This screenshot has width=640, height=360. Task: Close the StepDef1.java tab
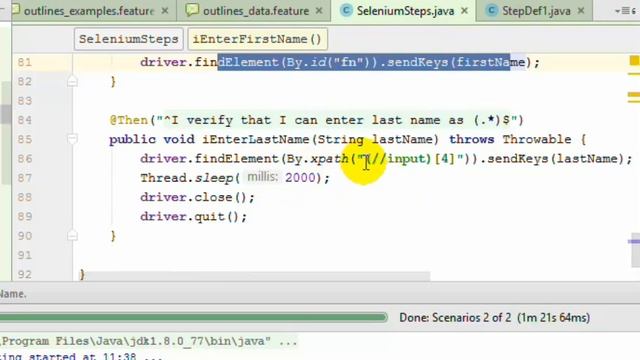(x=581, y=11)
